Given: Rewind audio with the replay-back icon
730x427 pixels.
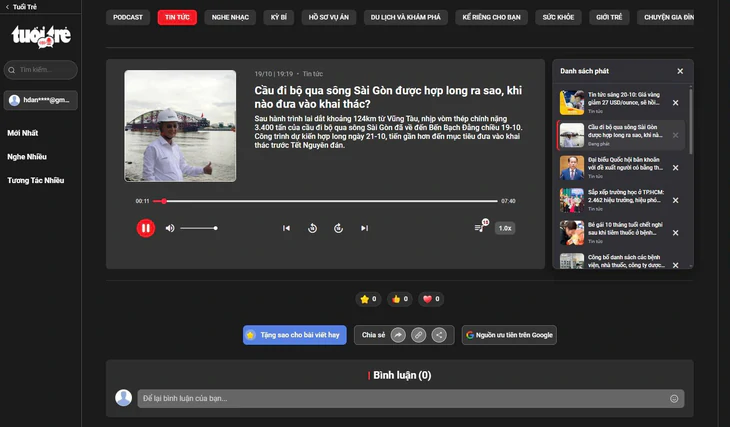Looking at the screenshot, I should coord(312,228).
